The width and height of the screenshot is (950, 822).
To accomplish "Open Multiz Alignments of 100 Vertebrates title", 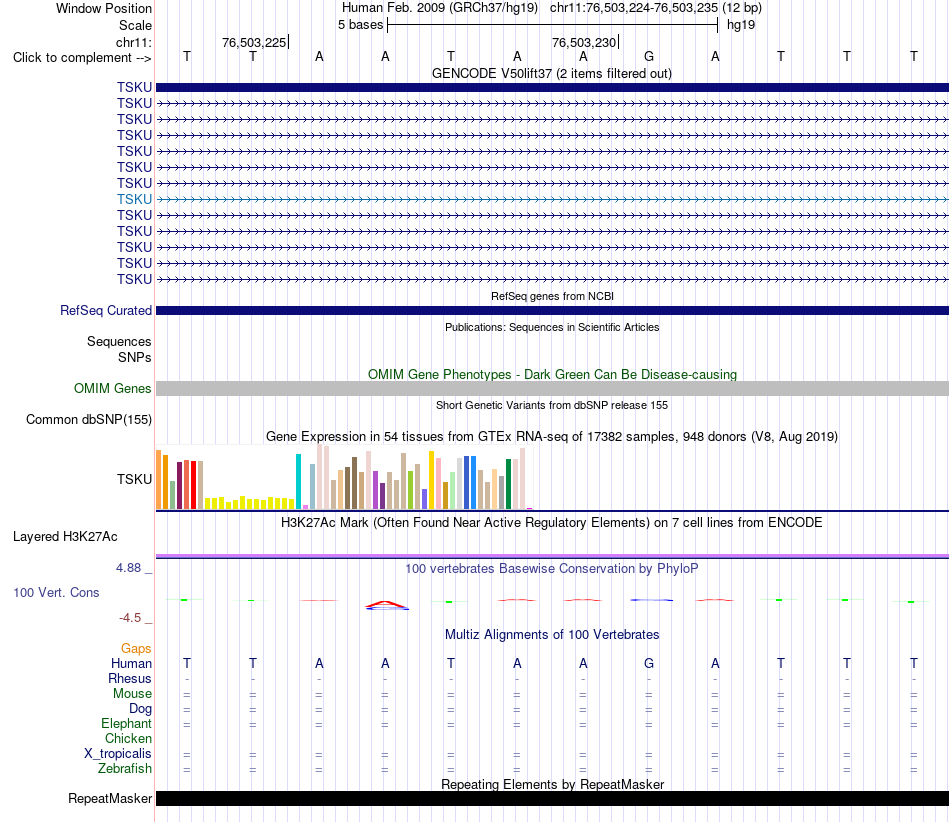I will (x=552, y=635).
